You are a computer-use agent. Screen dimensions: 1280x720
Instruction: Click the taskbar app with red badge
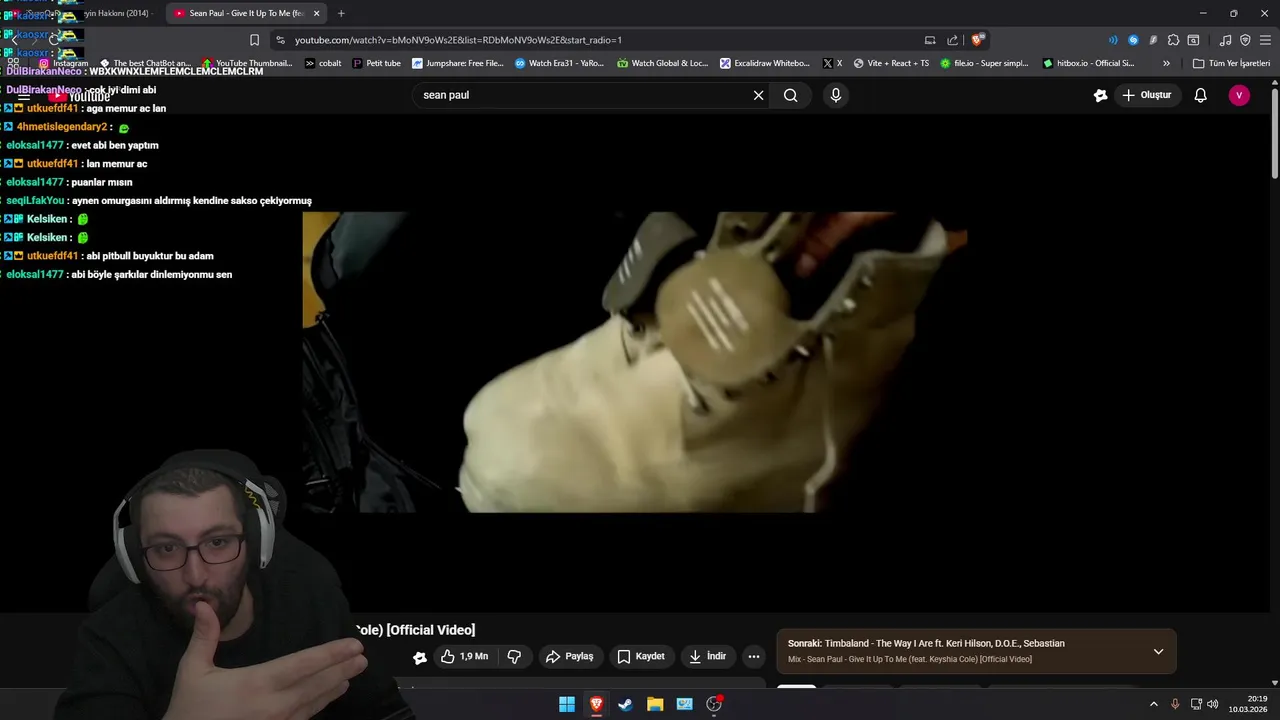[714, 704]
